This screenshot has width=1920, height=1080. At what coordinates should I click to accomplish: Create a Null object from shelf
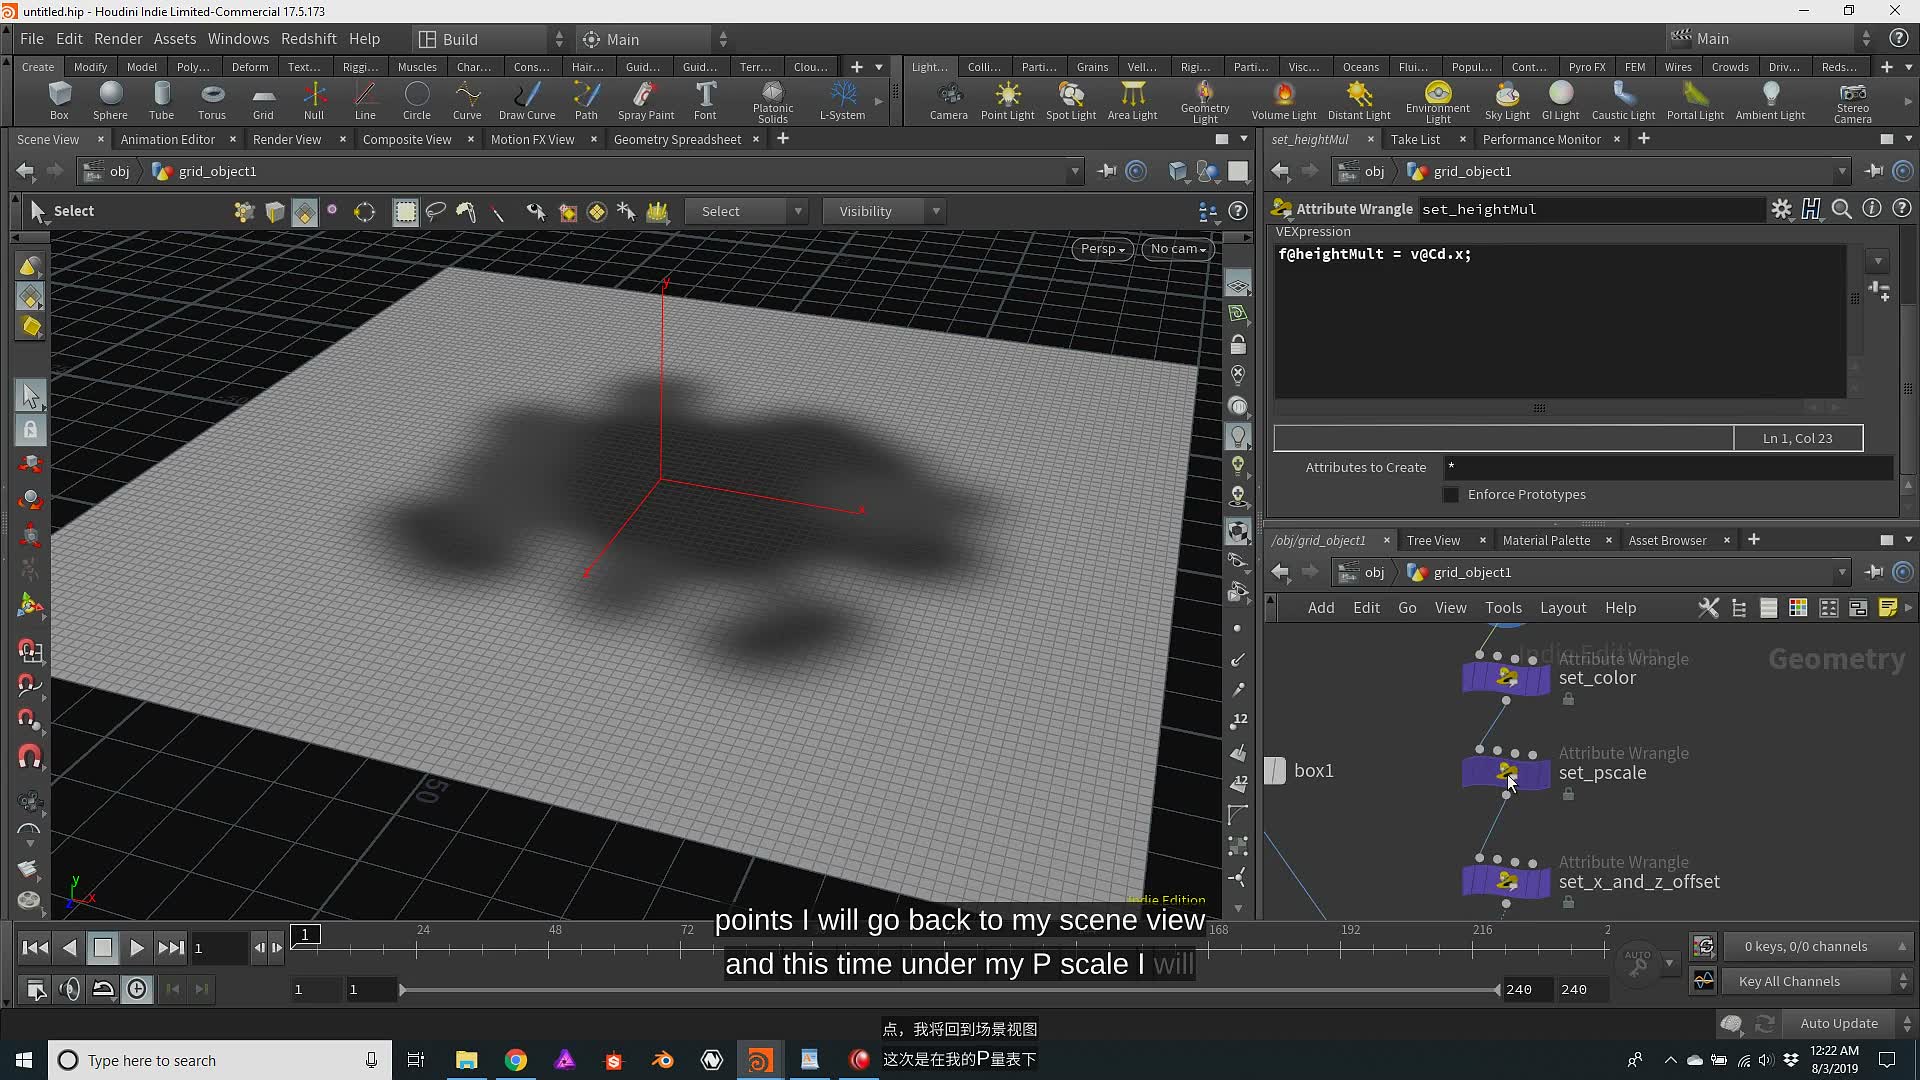tap(314, 101)
